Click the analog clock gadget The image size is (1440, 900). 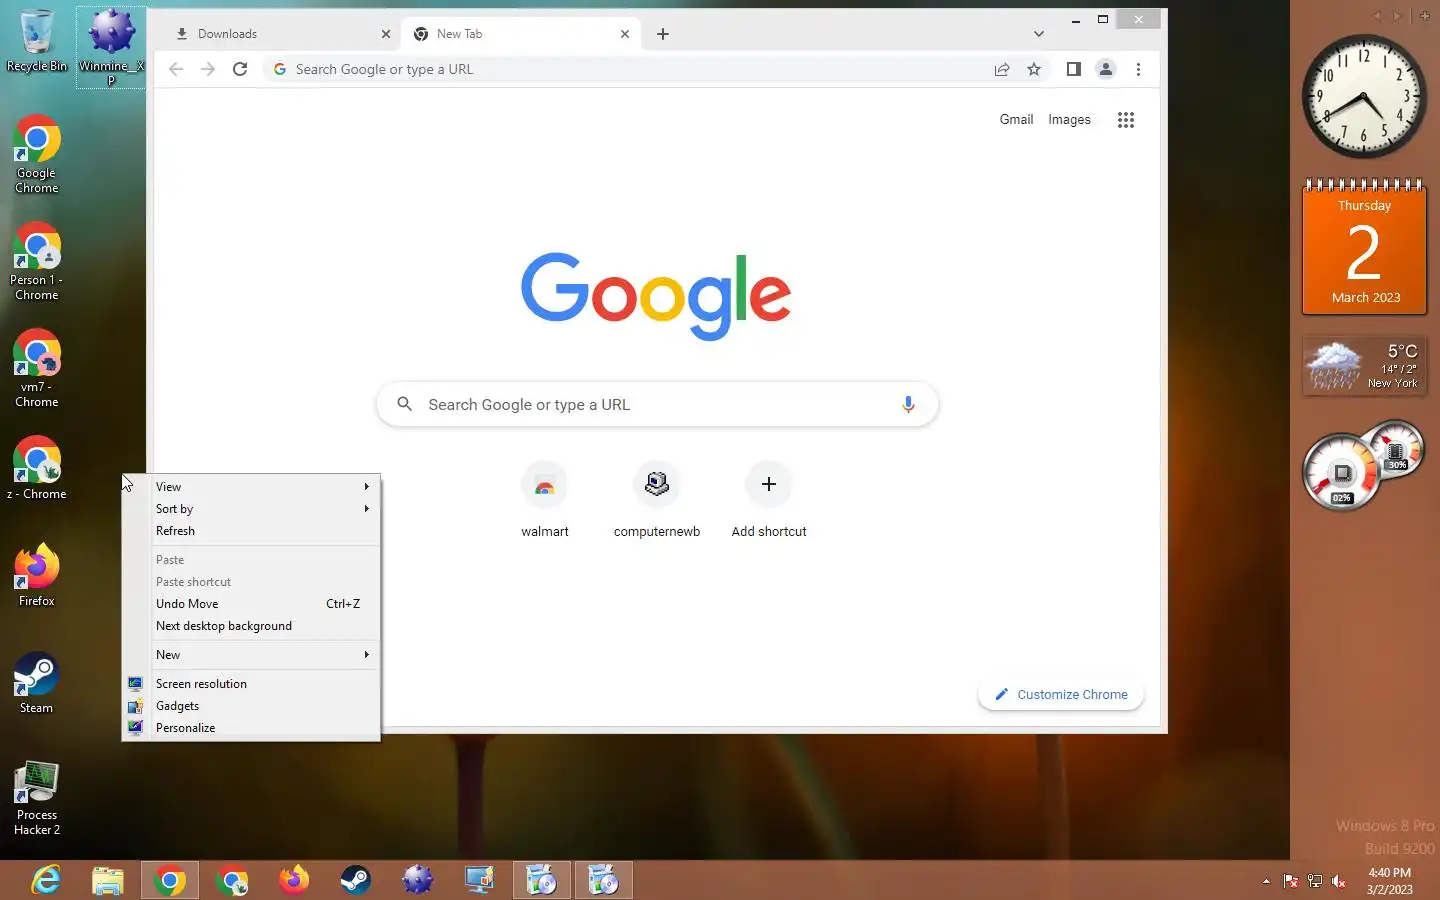coord(1364,97)
